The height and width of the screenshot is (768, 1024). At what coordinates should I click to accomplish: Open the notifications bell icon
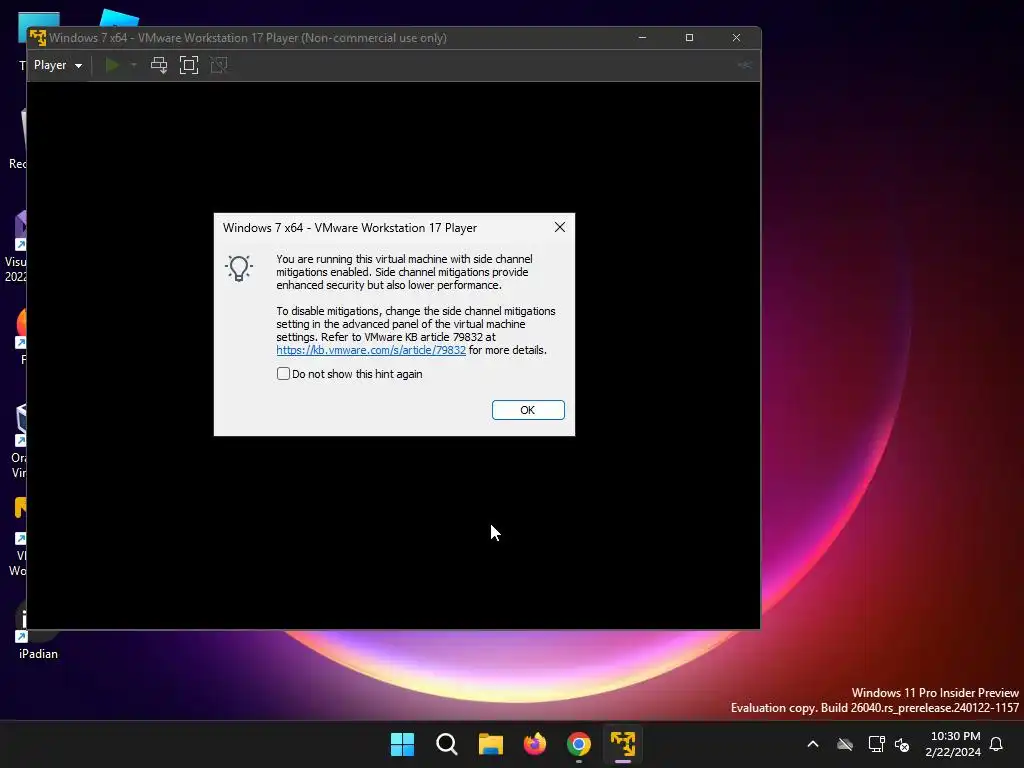(x=997, y=744)
